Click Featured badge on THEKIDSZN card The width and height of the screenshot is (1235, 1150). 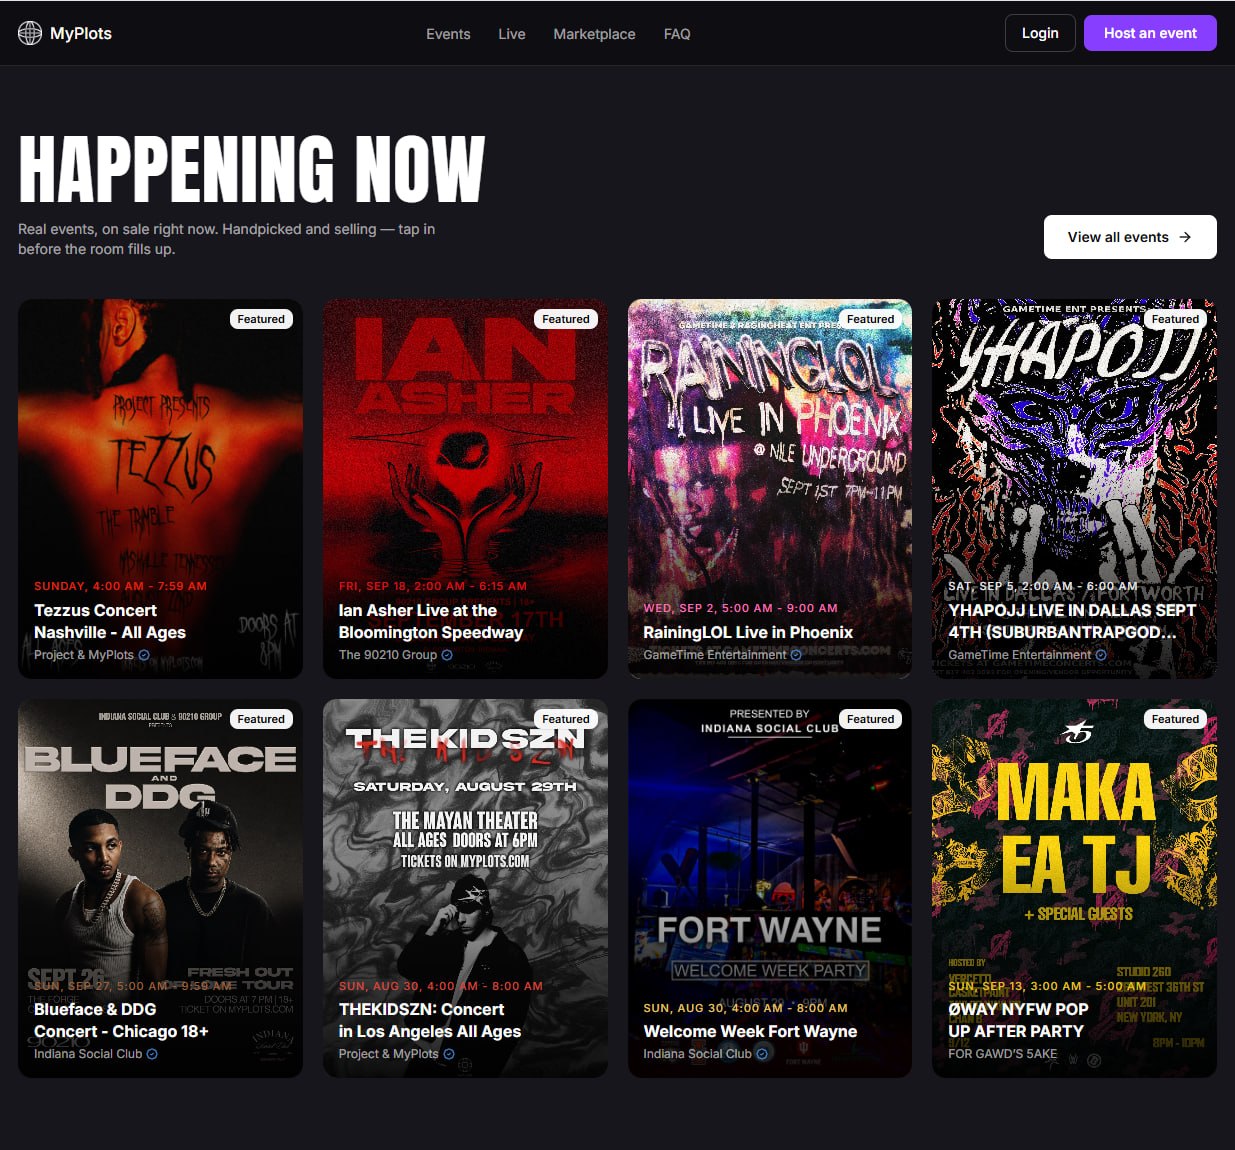click(x=566, y=719)
